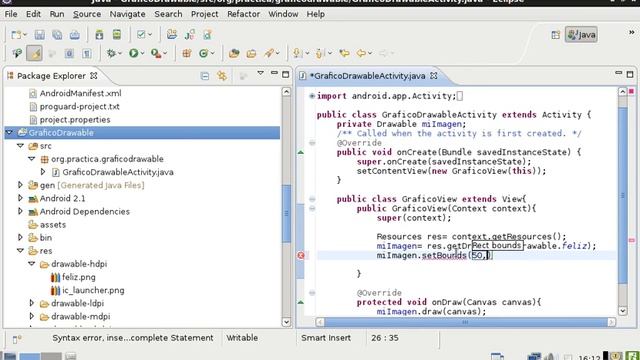This screenshot has height=360, width=640.
Task: Click the red error marker beside setBounds
Action: (x=301, y=256)
